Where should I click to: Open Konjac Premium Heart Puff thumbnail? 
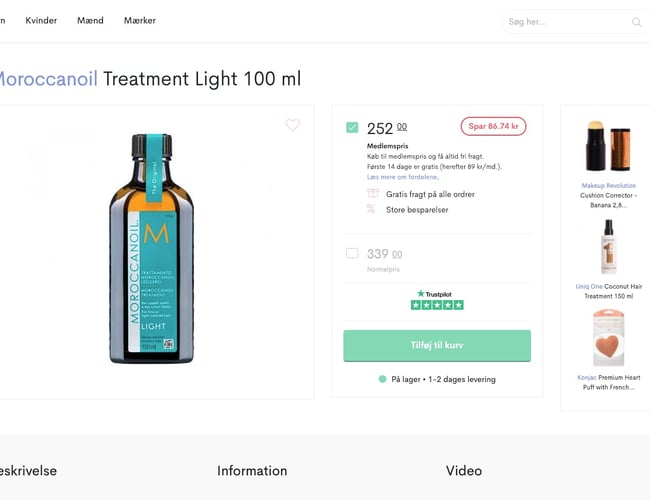coord(608,339)
